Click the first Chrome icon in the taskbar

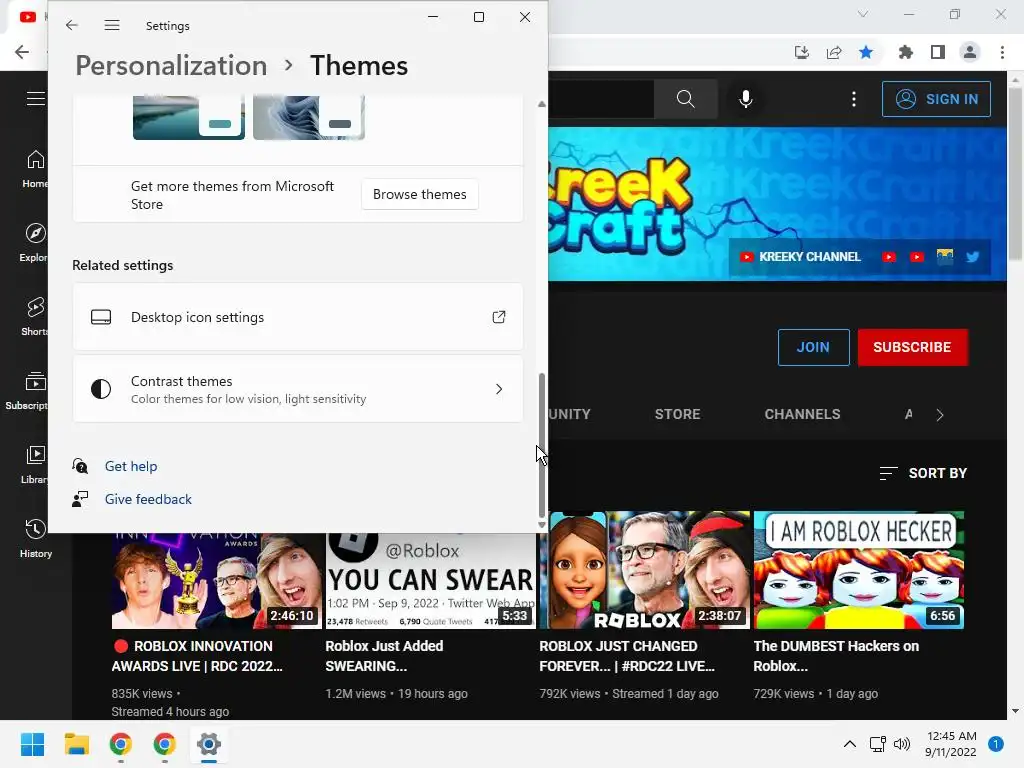pyautogui.click(x=121, y=744)
